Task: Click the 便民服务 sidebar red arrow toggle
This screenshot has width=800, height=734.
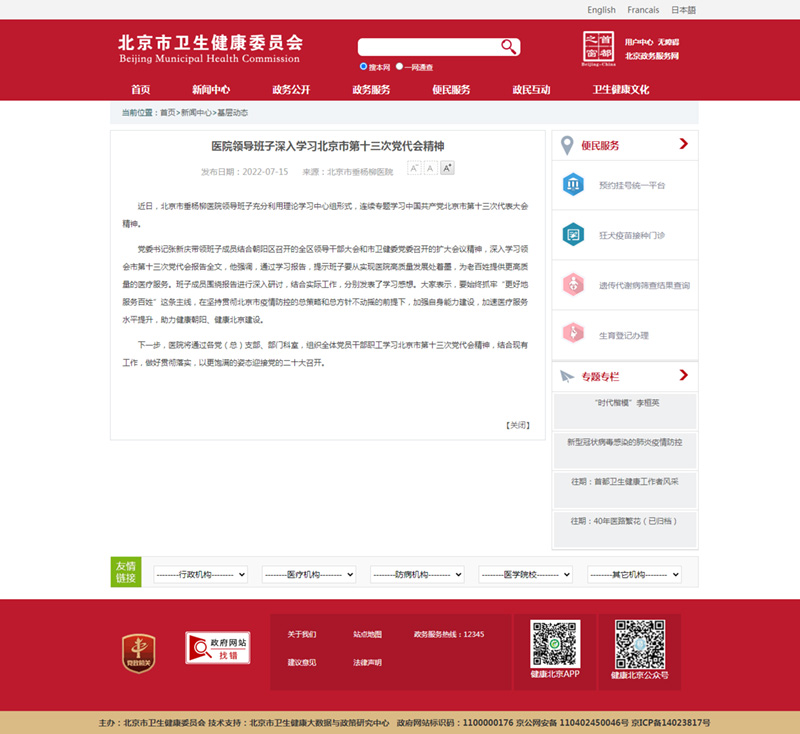Action: point(684,145)
